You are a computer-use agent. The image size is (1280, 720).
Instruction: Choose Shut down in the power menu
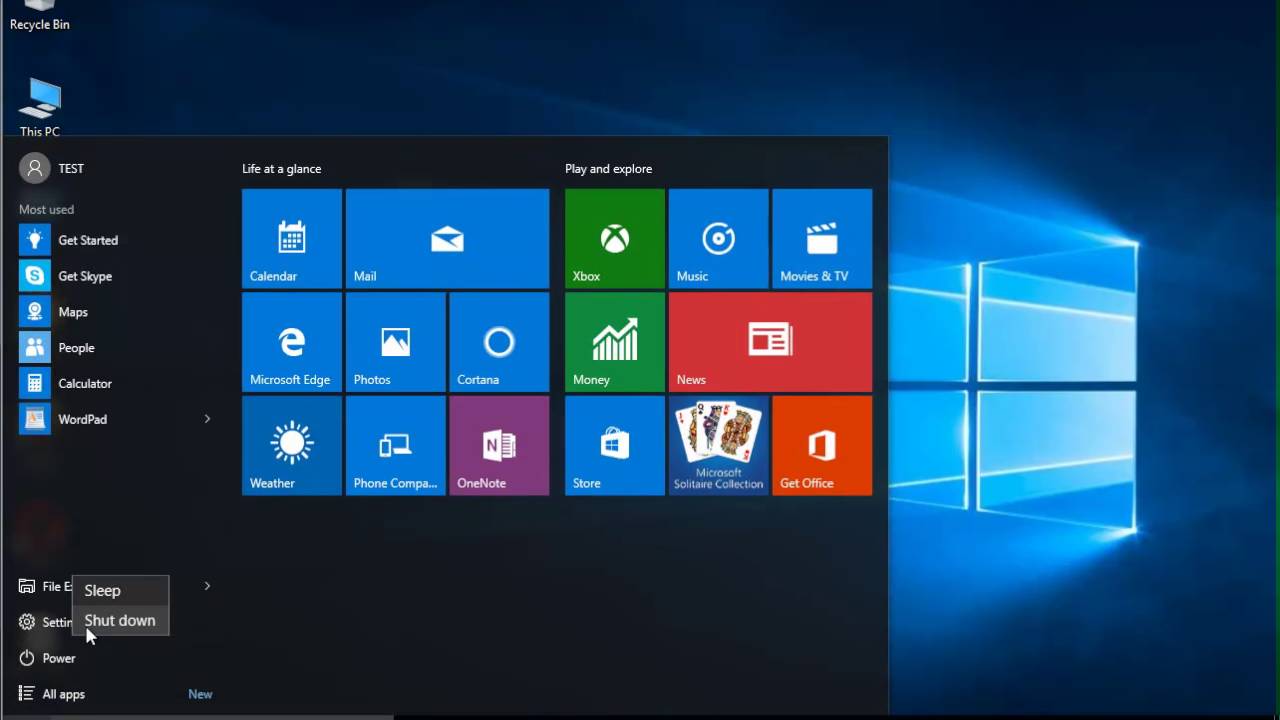[120, 621]
